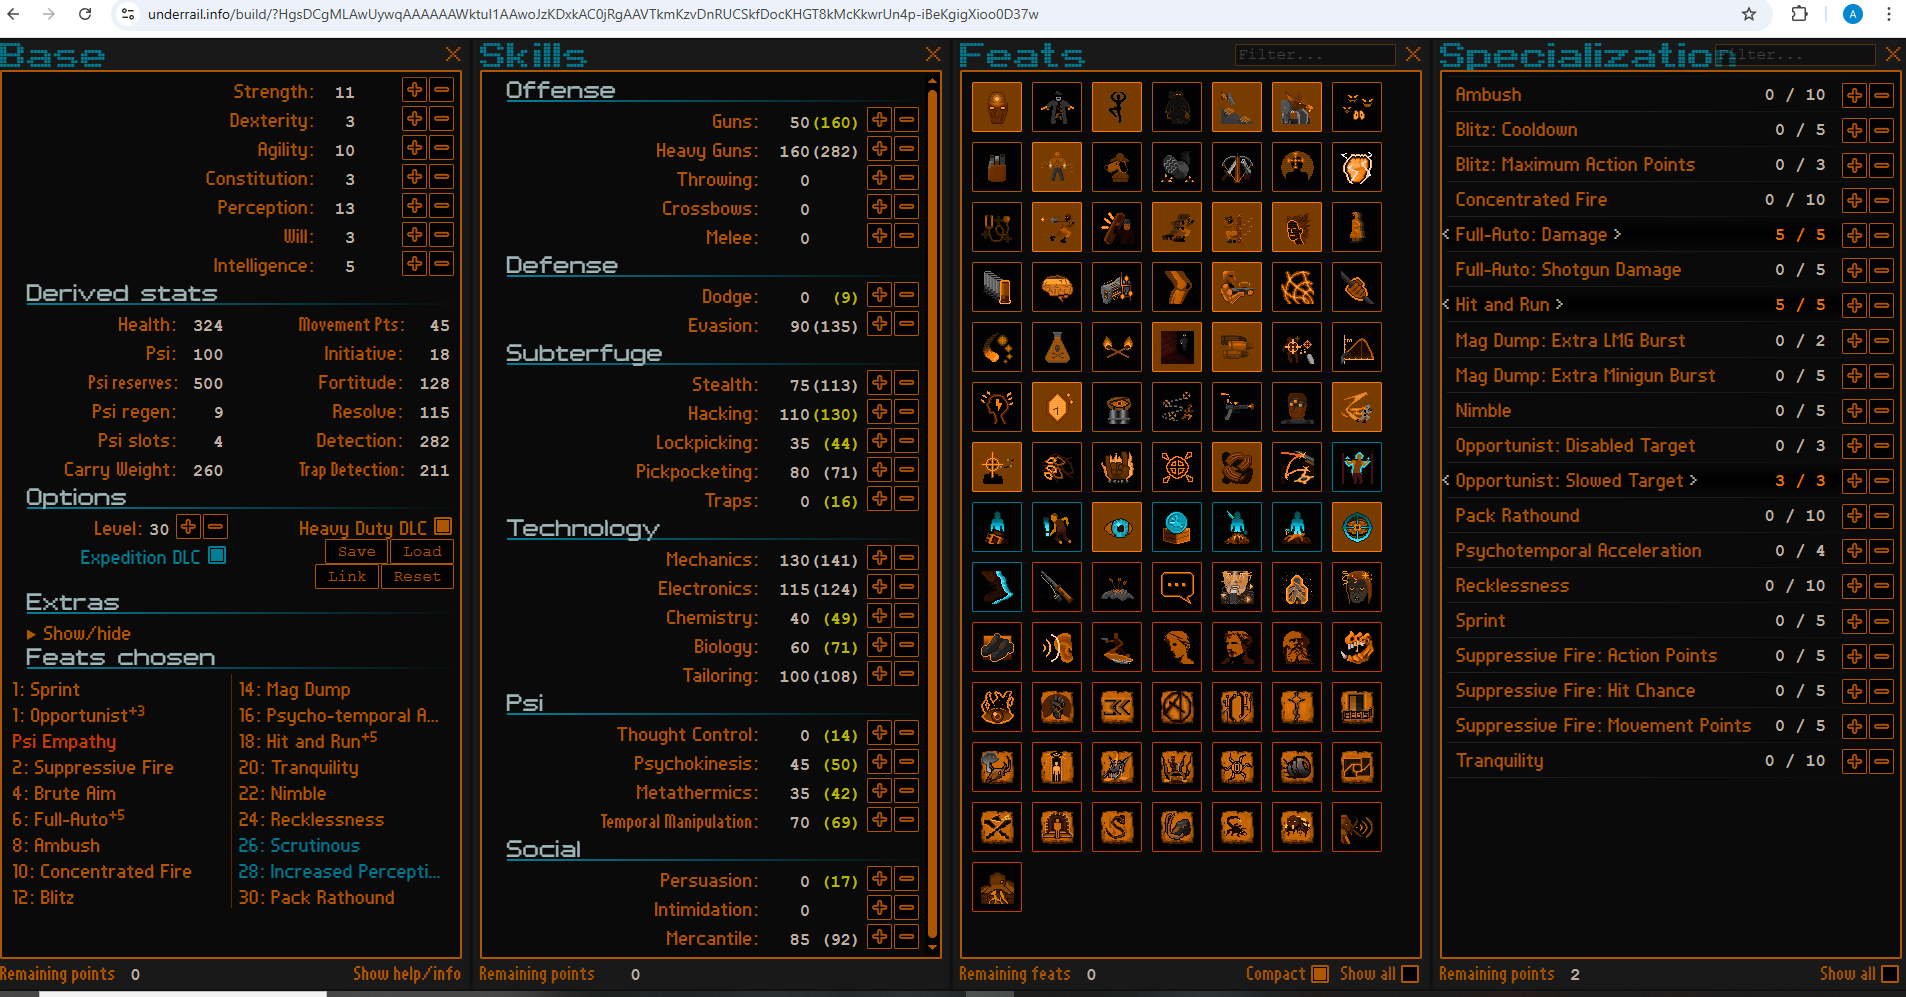The width and height of the screenshot is (1906, 997).
Task: Click 'Pack Rathound' in the Specialization list
Action: (1517, 515)
